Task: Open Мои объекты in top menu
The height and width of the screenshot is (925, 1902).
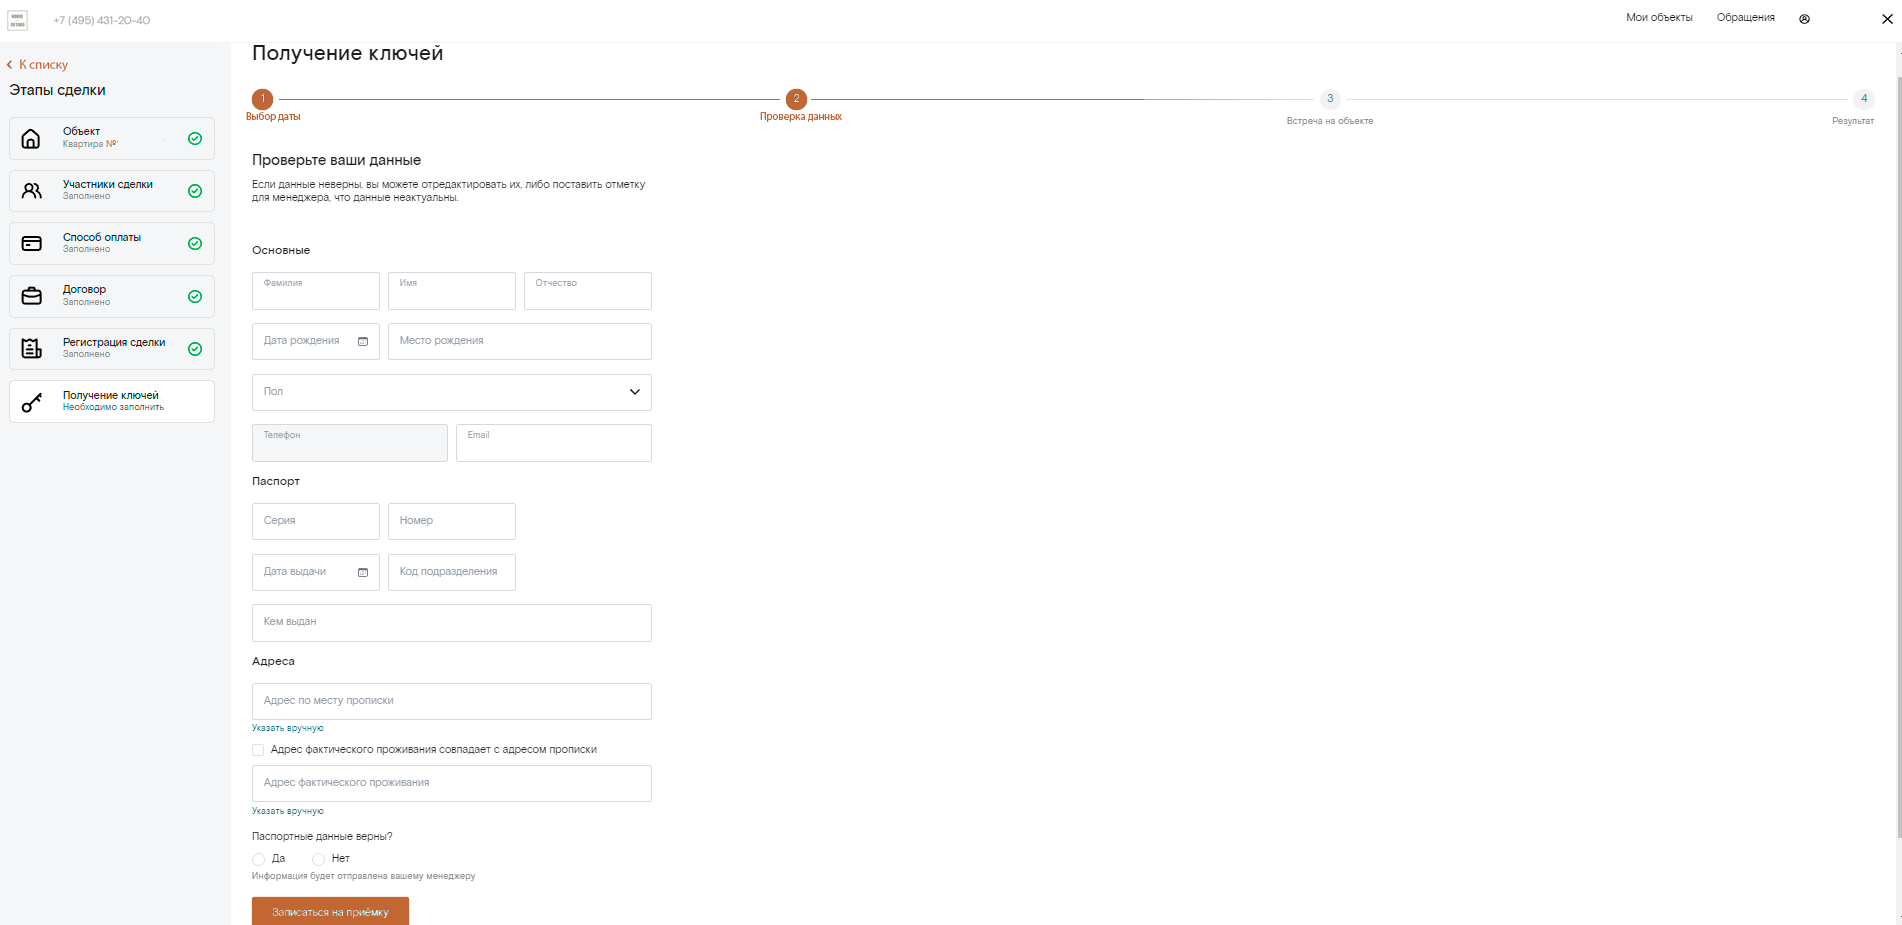Action: pyautogui.click(x=1659, y=18)
